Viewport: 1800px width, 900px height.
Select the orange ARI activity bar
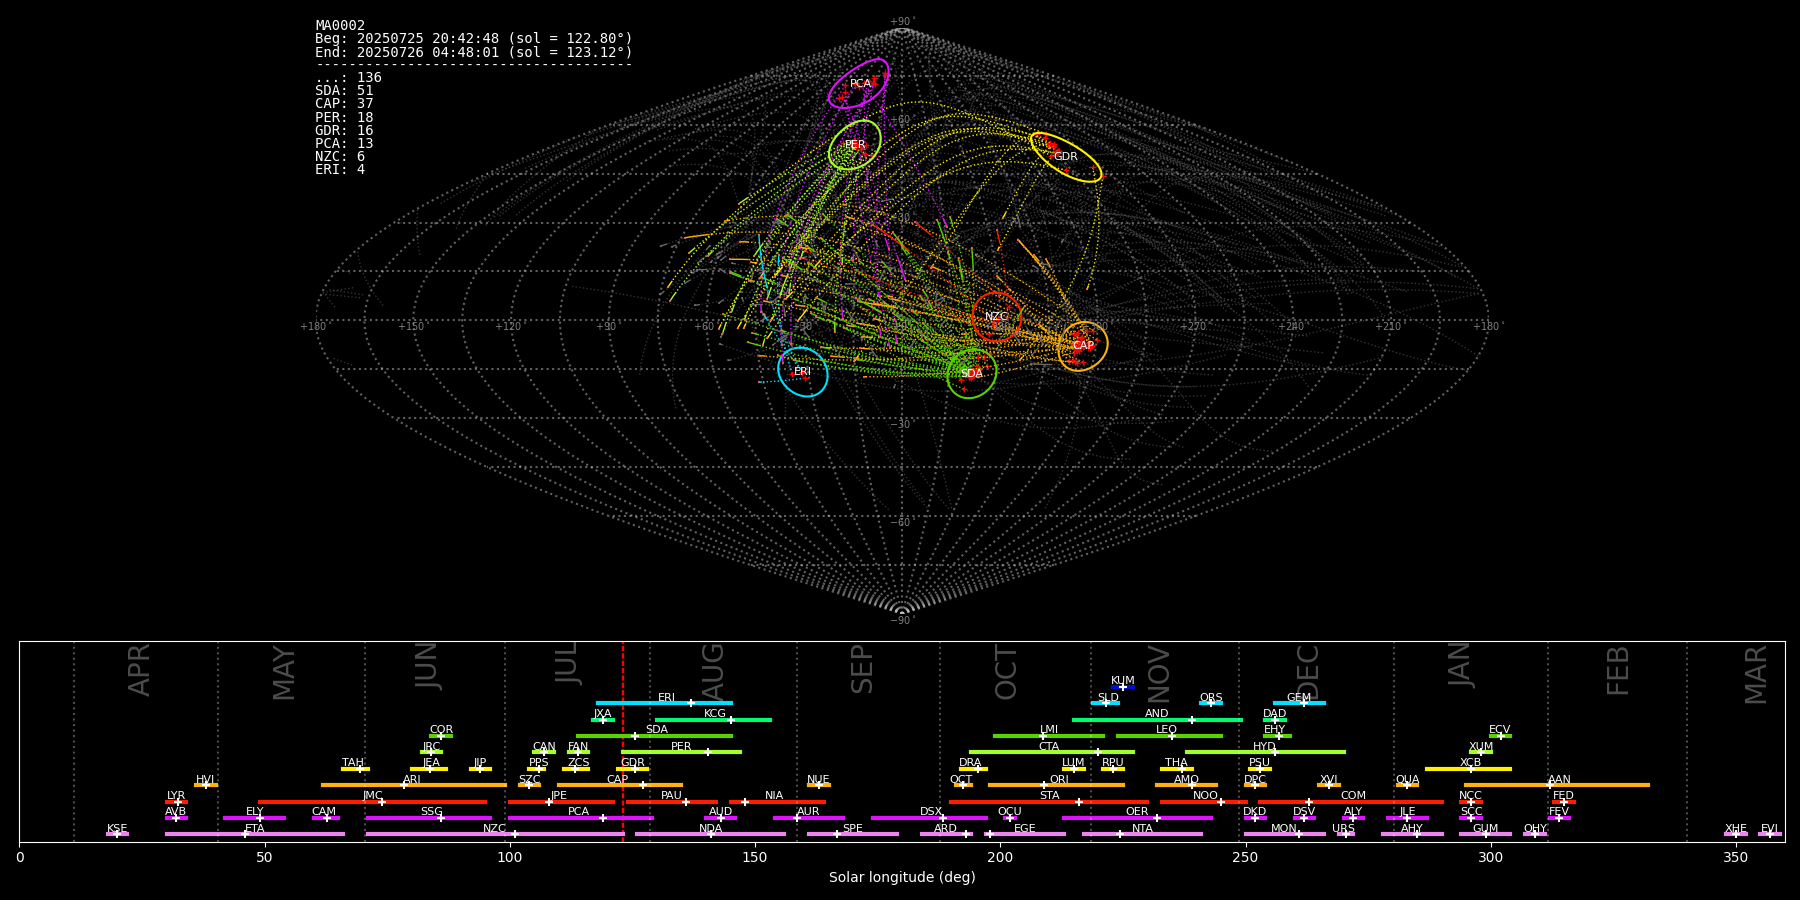tap(414, 785)
